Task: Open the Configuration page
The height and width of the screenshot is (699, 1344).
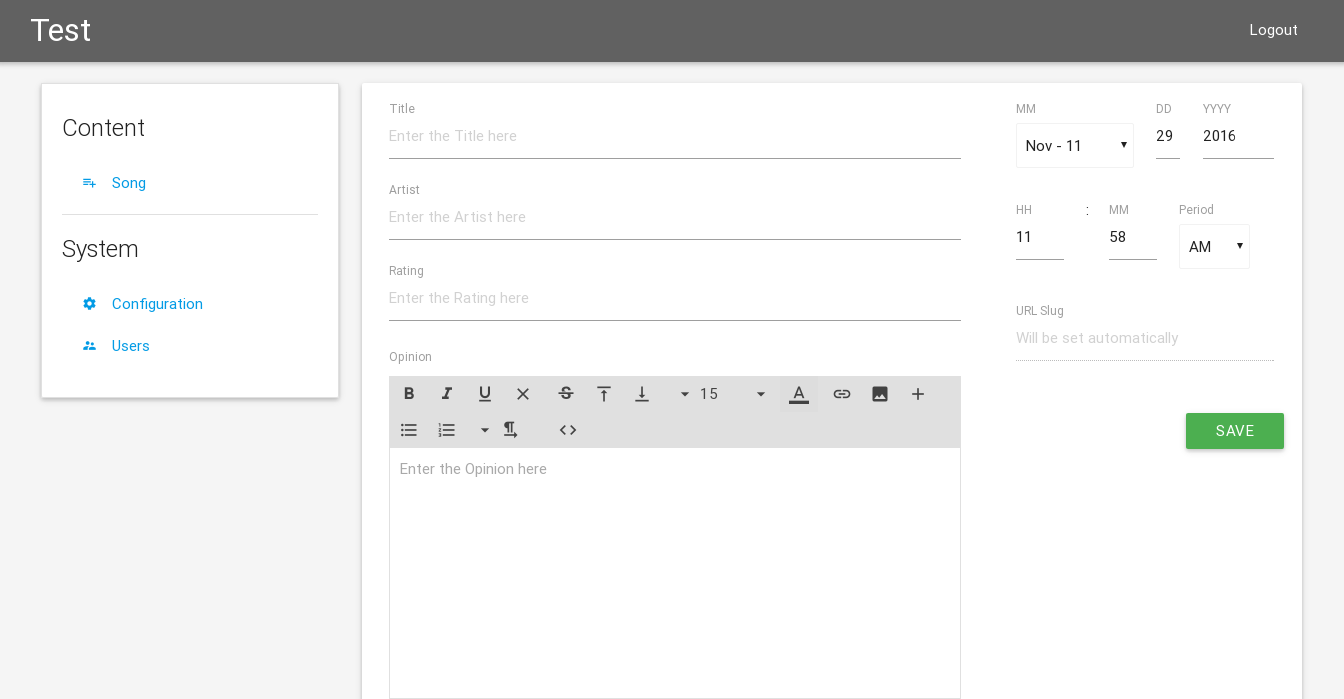Action: 157,304
